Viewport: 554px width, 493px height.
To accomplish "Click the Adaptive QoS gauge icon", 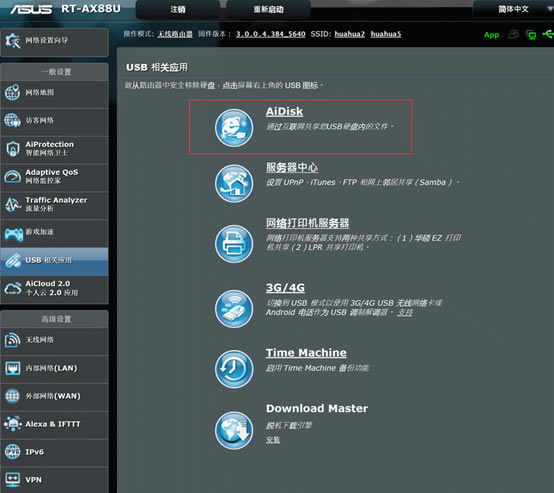I will coord(13,176).
